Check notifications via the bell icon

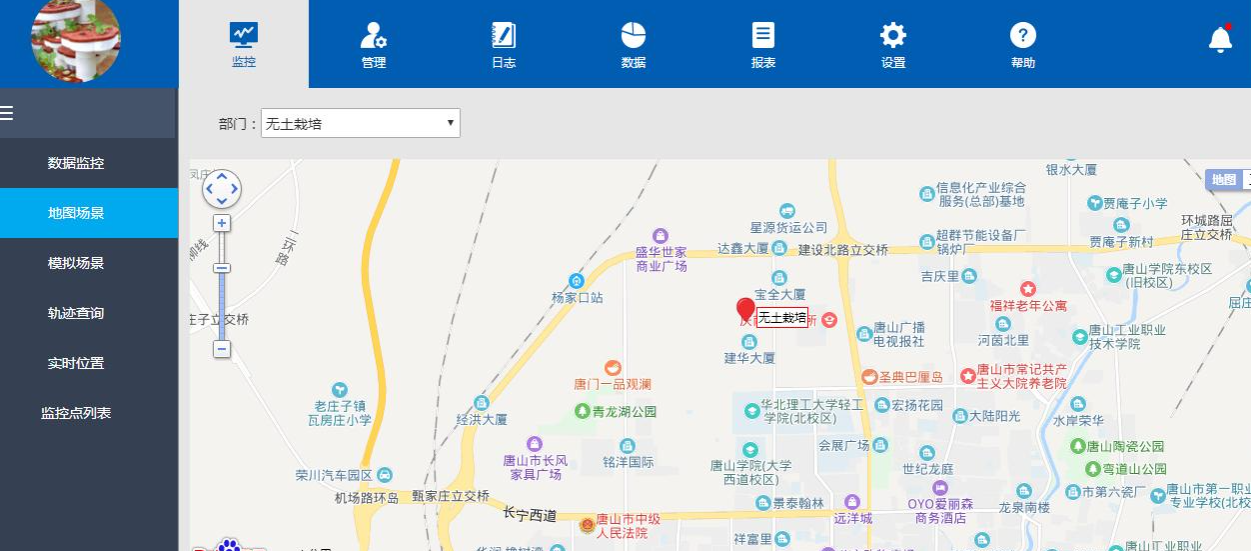(1220, 38)
